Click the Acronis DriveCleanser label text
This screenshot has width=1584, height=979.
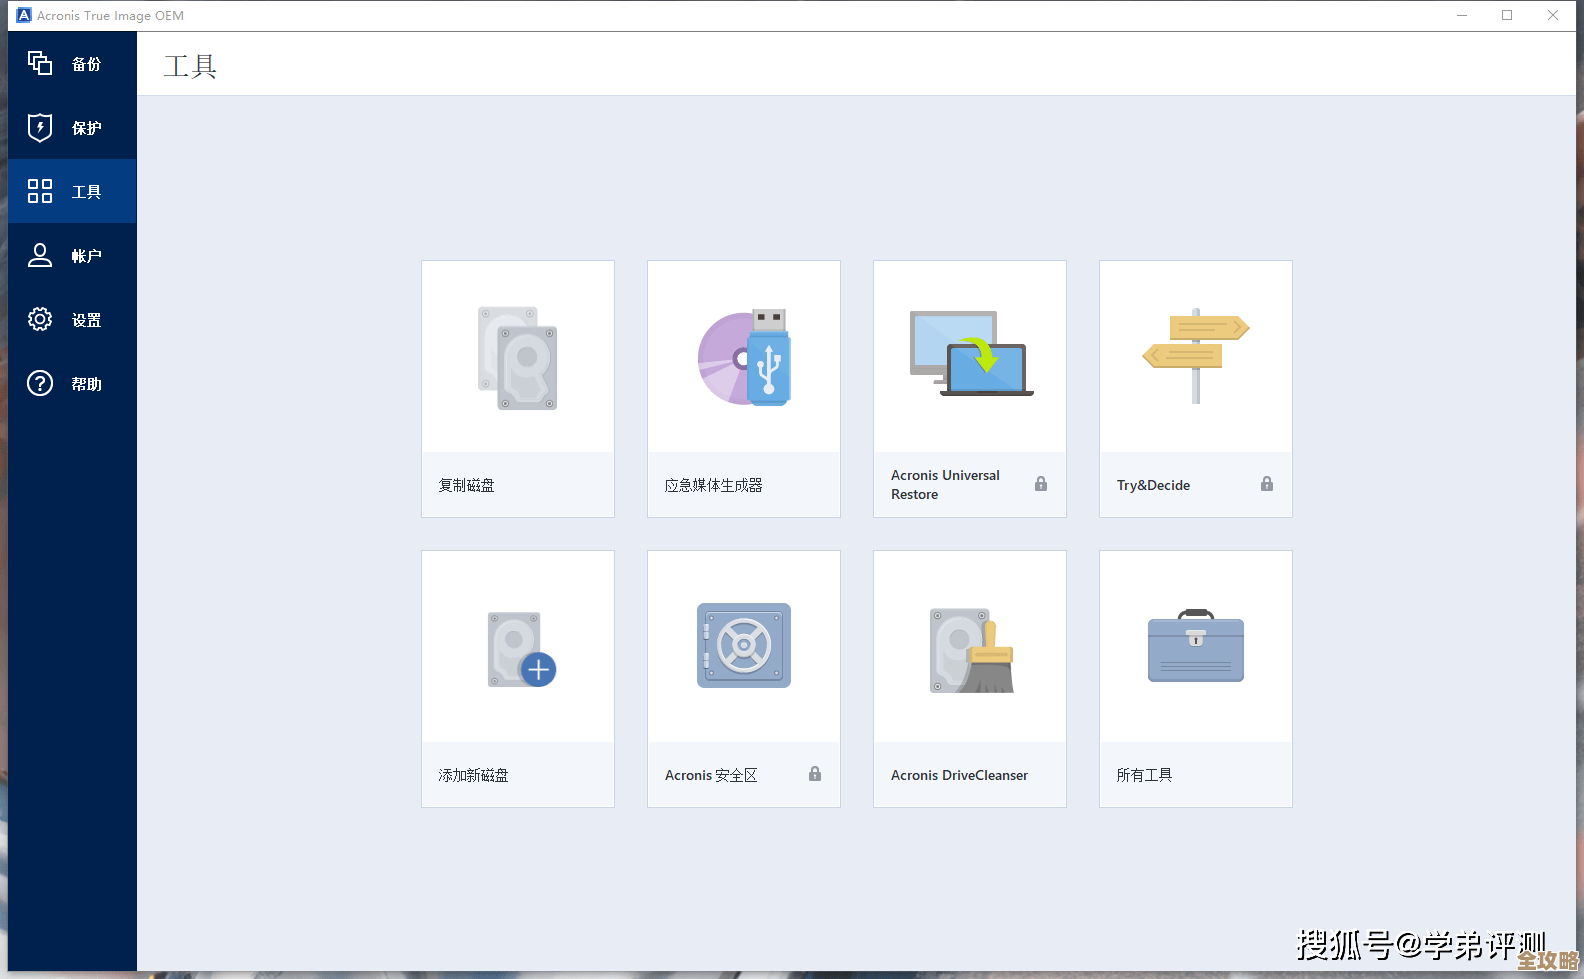pyautogui.click(x=959, y=775)
